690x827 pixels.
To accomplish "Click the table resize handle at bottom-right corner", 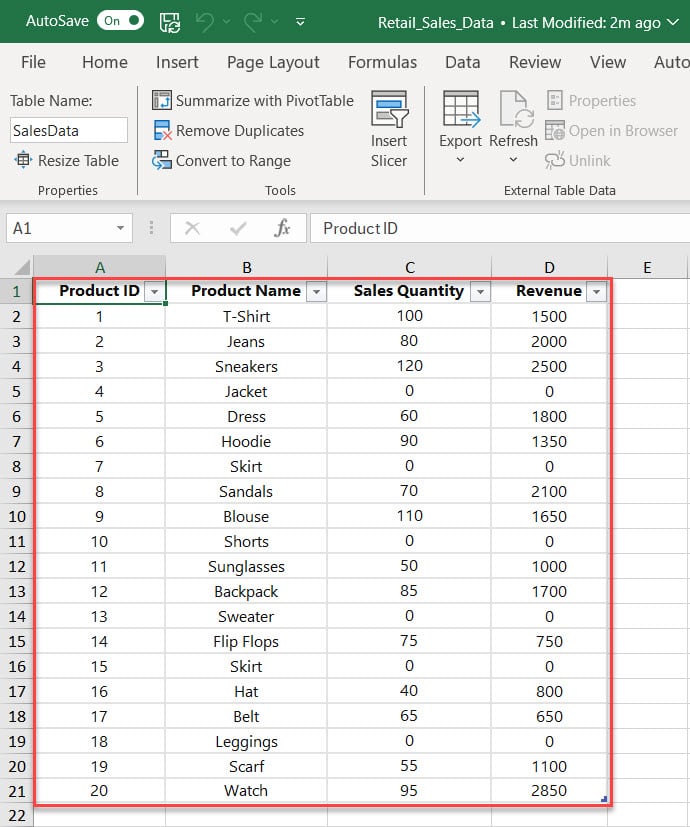I will (x=604, y=799).
